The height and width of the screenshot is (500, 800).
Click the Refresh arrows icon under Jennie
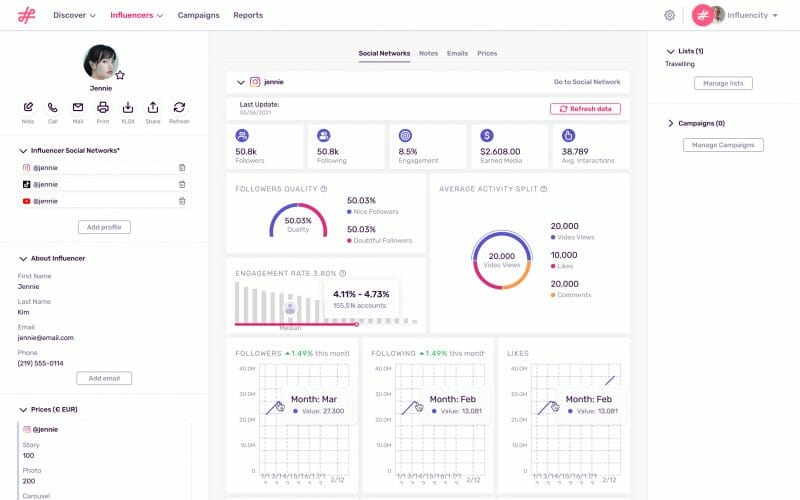click(x=179, y=107)
